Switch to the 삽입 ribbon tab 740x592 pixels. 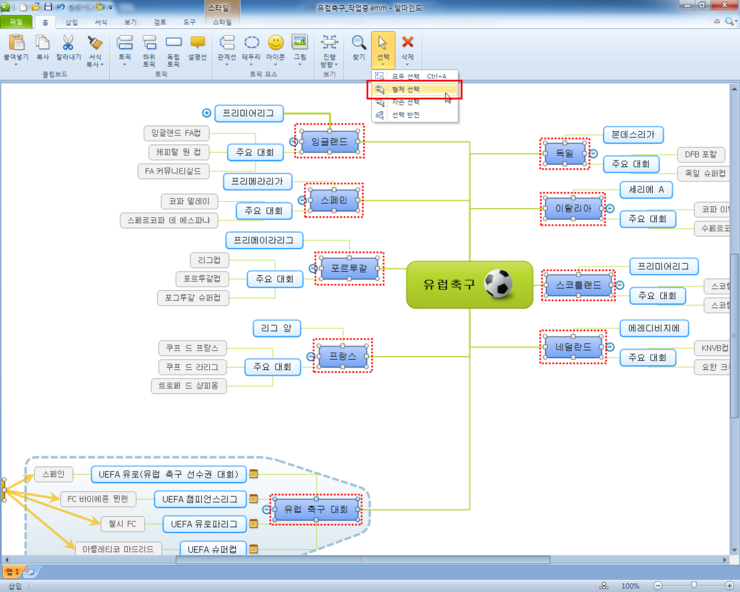(71, 21)
